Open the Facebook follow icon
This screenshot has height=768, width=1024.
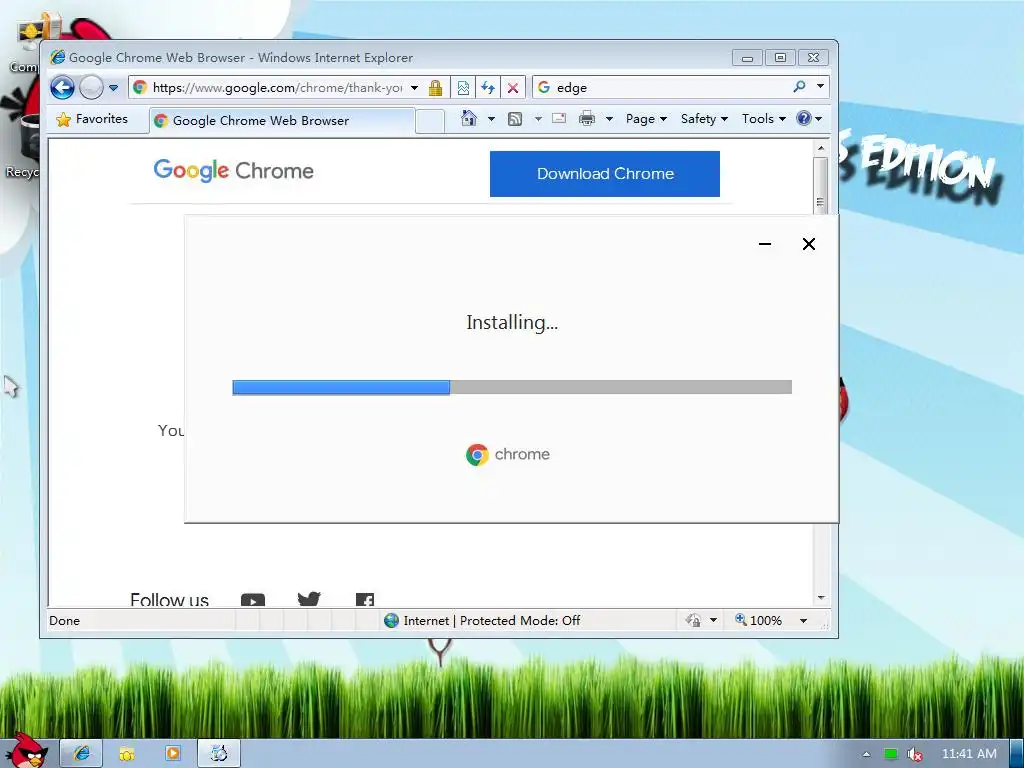[365, 600]
